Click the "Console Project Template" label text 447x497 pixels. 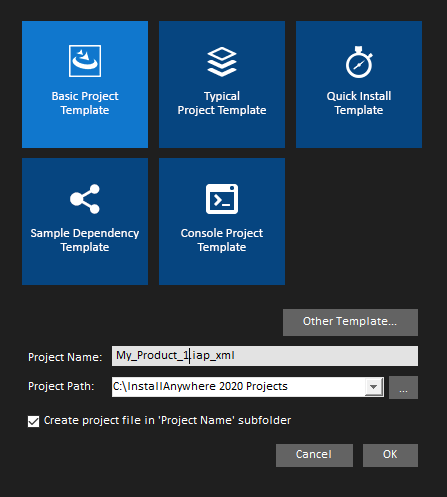tap(222, 240)
